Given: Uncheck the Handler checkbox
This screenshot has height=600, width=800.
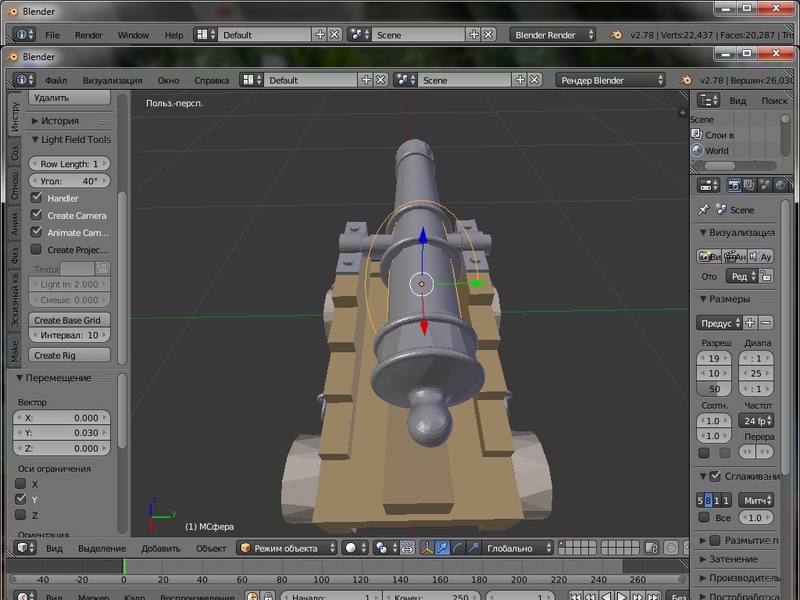Looking at the screenshot, I should pyautogui.click(x=37, y=198).
